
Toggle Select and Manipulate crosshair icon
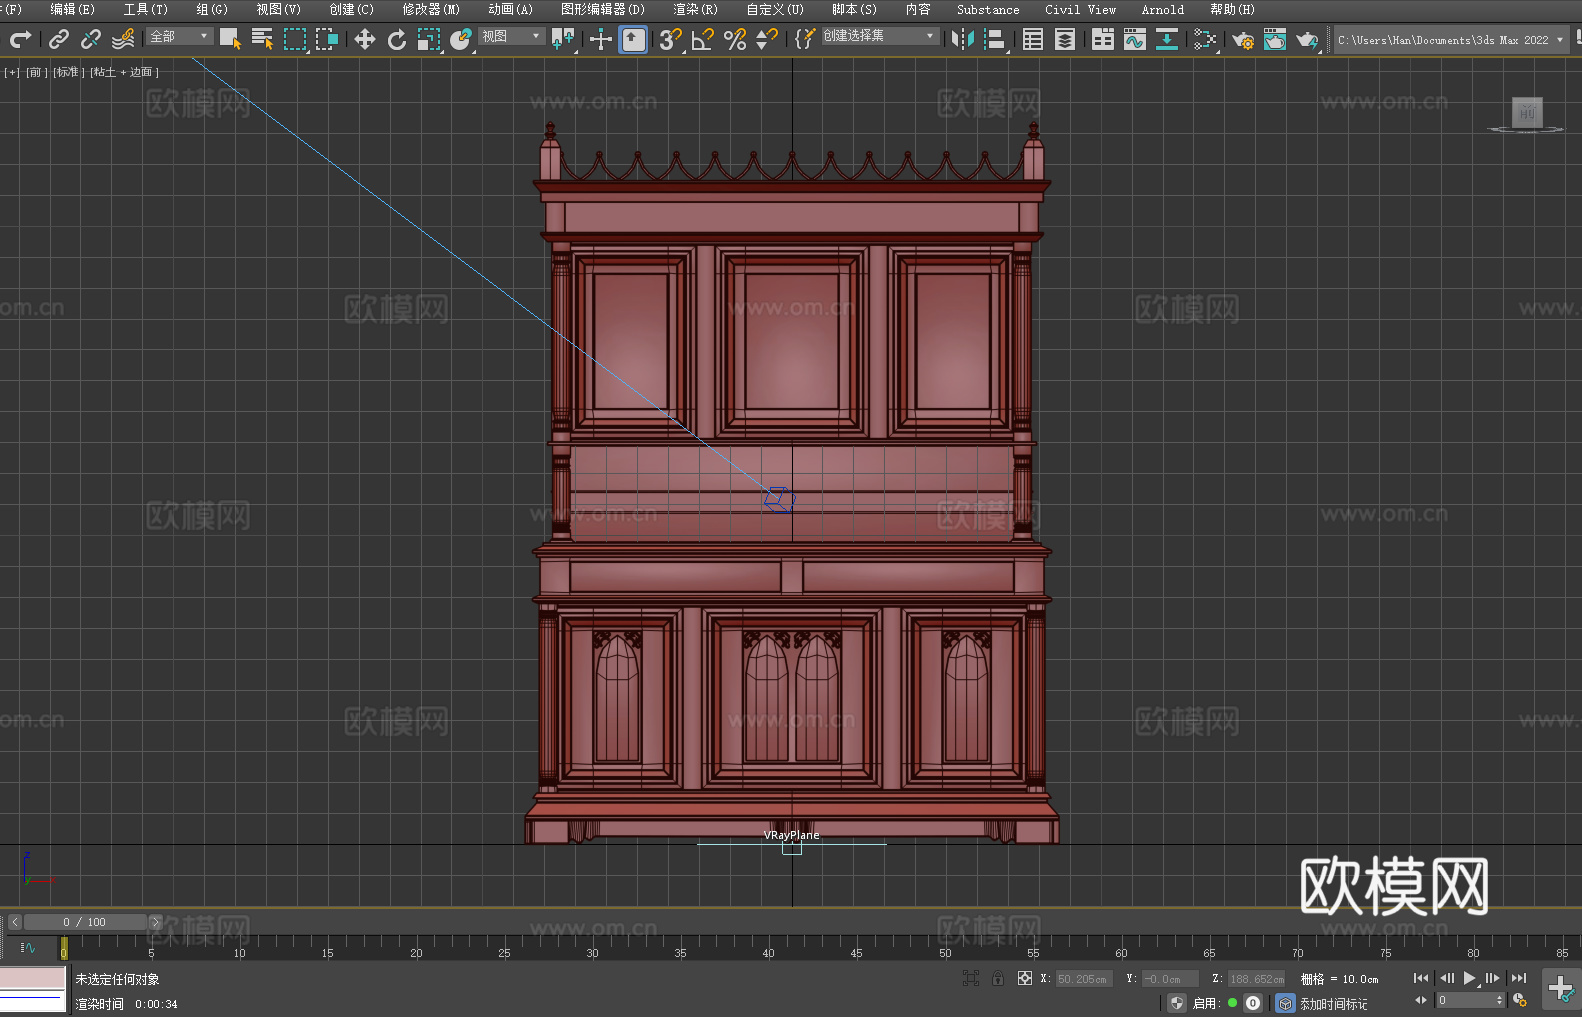coord(601,39)
